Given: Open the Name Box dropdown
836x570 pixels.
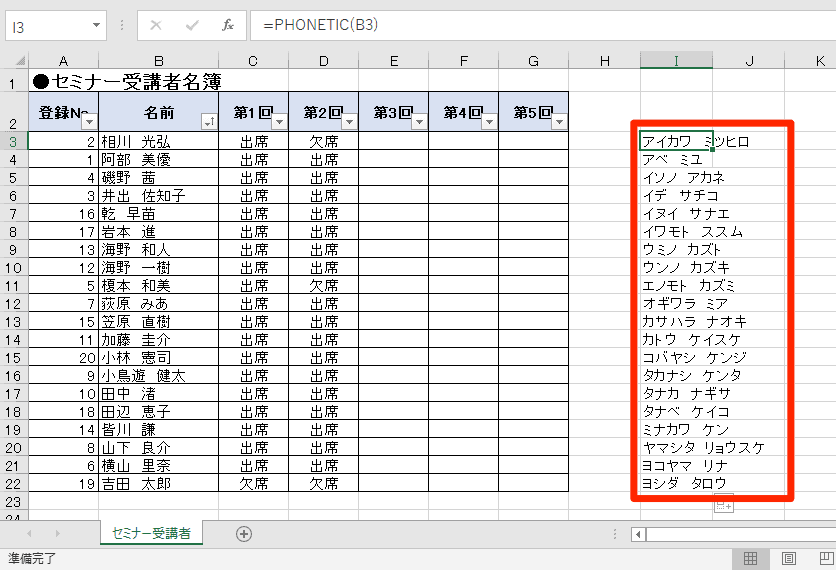Looking at the screenshot, I should coord(97,25).
